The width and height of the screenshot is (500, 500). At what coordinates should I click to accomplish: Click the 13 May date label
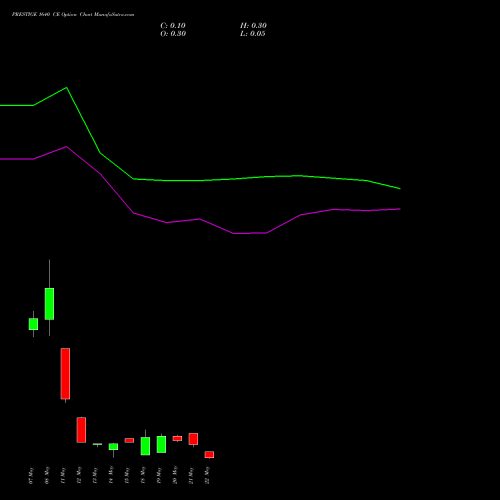(95, 476)
